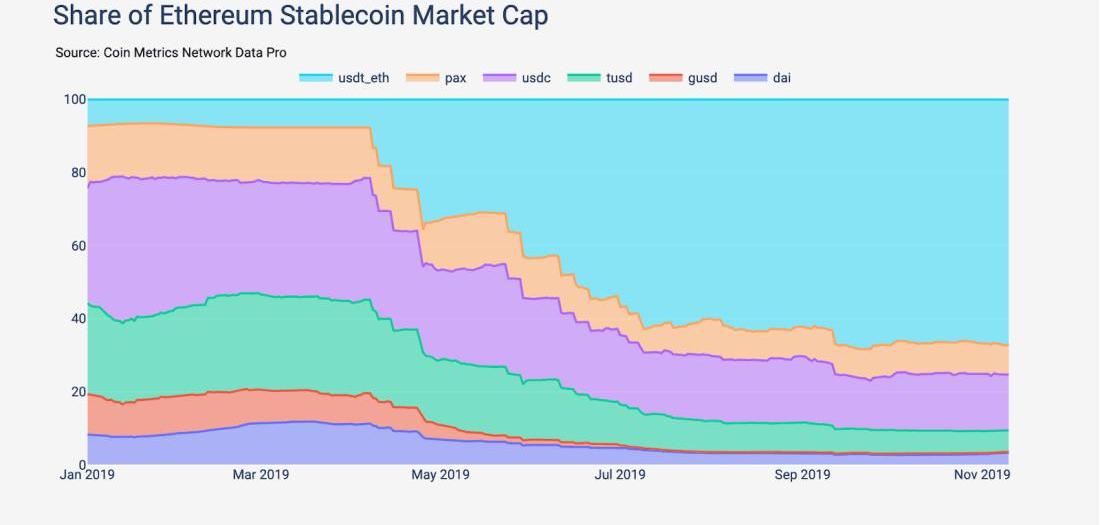The height and width of the screenshot is (525, 1100).
Task: Click the gusd red legend swatch
Action: (x=666, y=78)
